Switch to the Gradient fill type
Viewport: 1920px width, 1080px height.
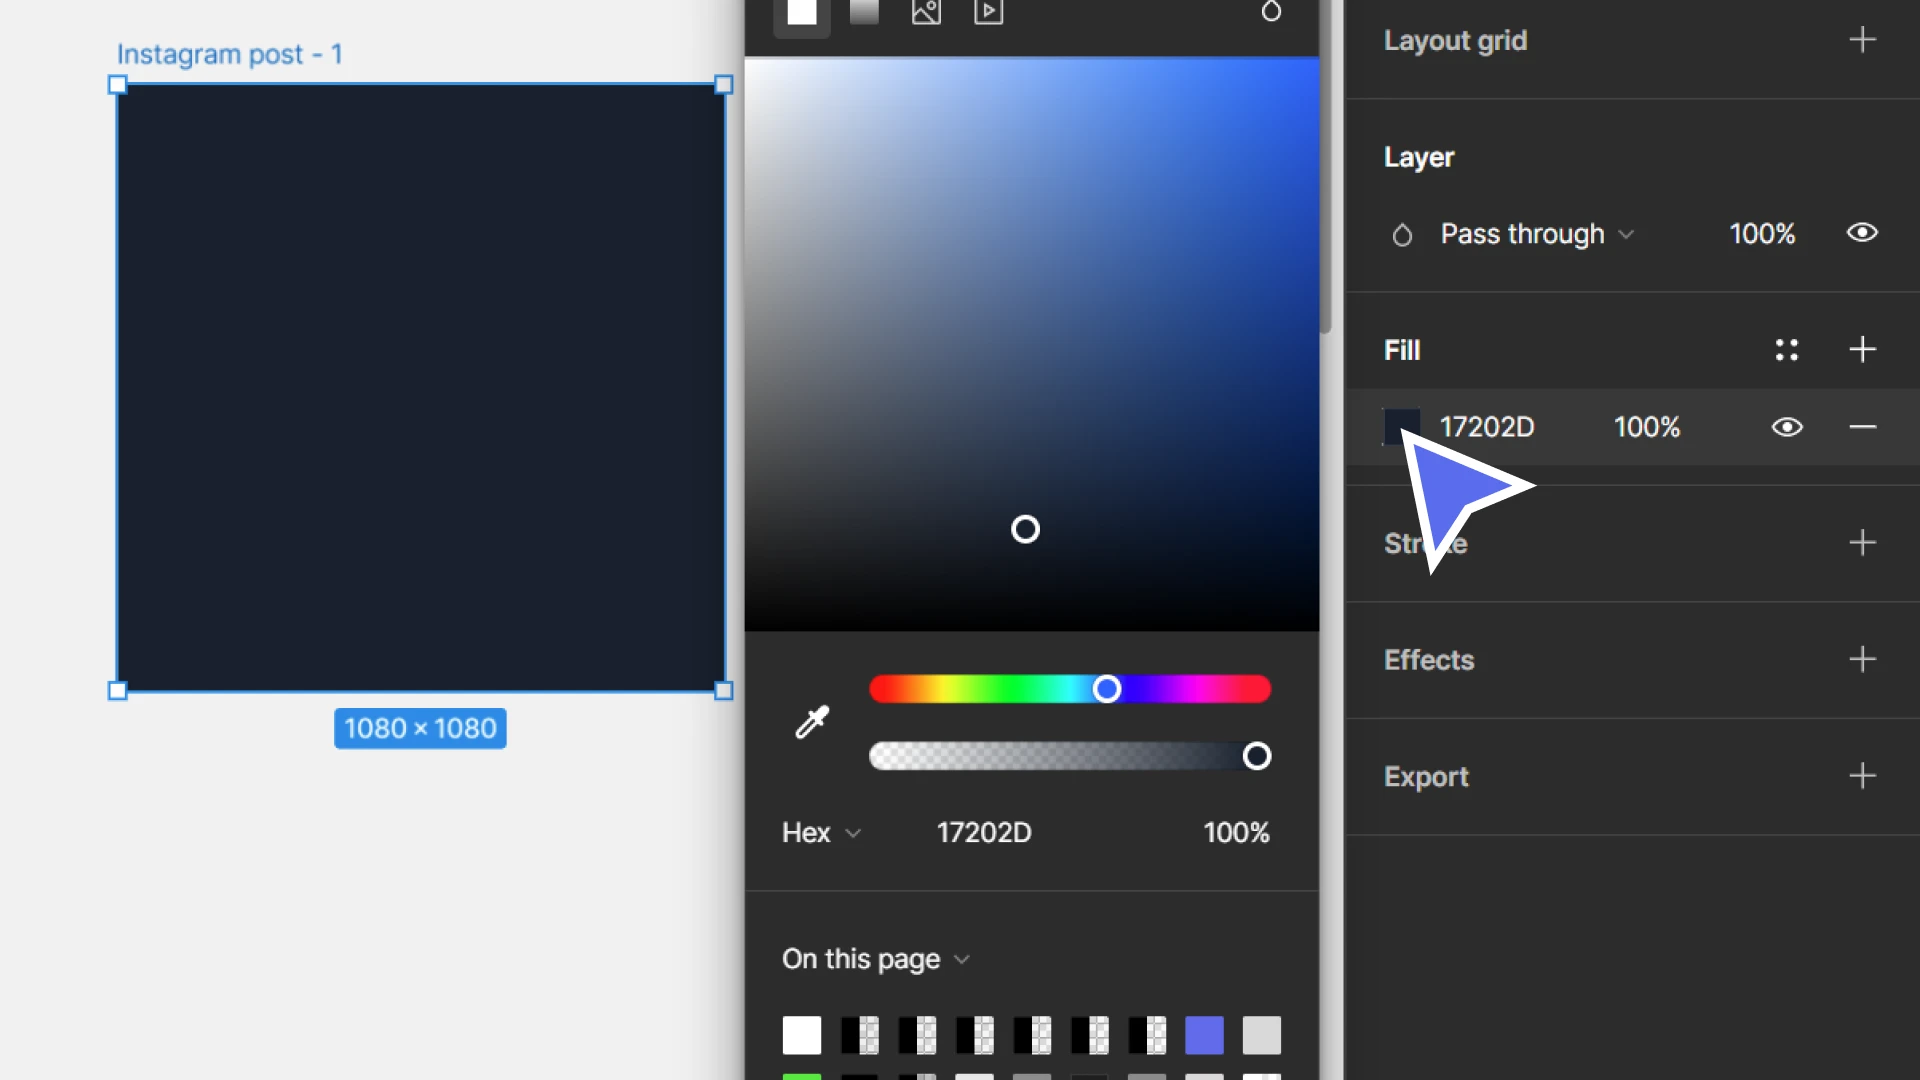coord(864,14)
